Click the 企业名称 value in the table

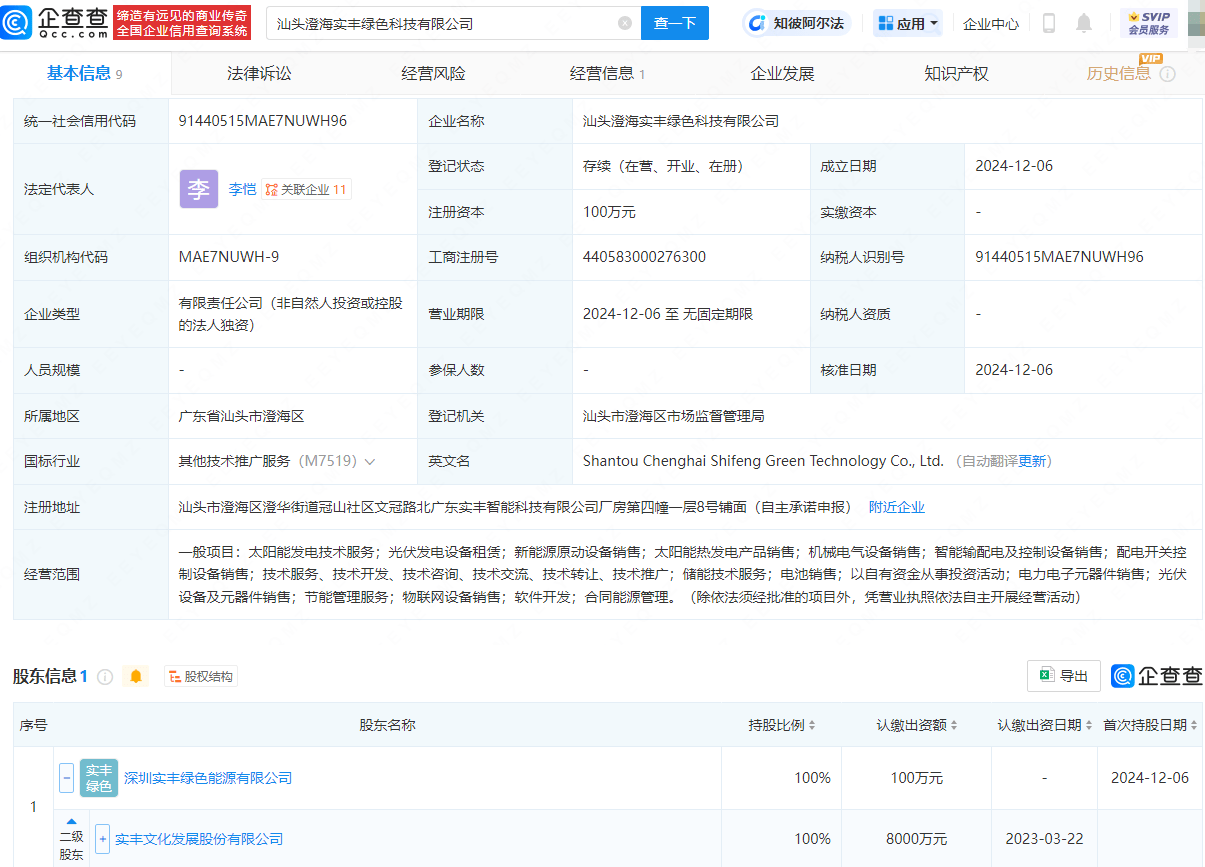[x=681, y=121]
